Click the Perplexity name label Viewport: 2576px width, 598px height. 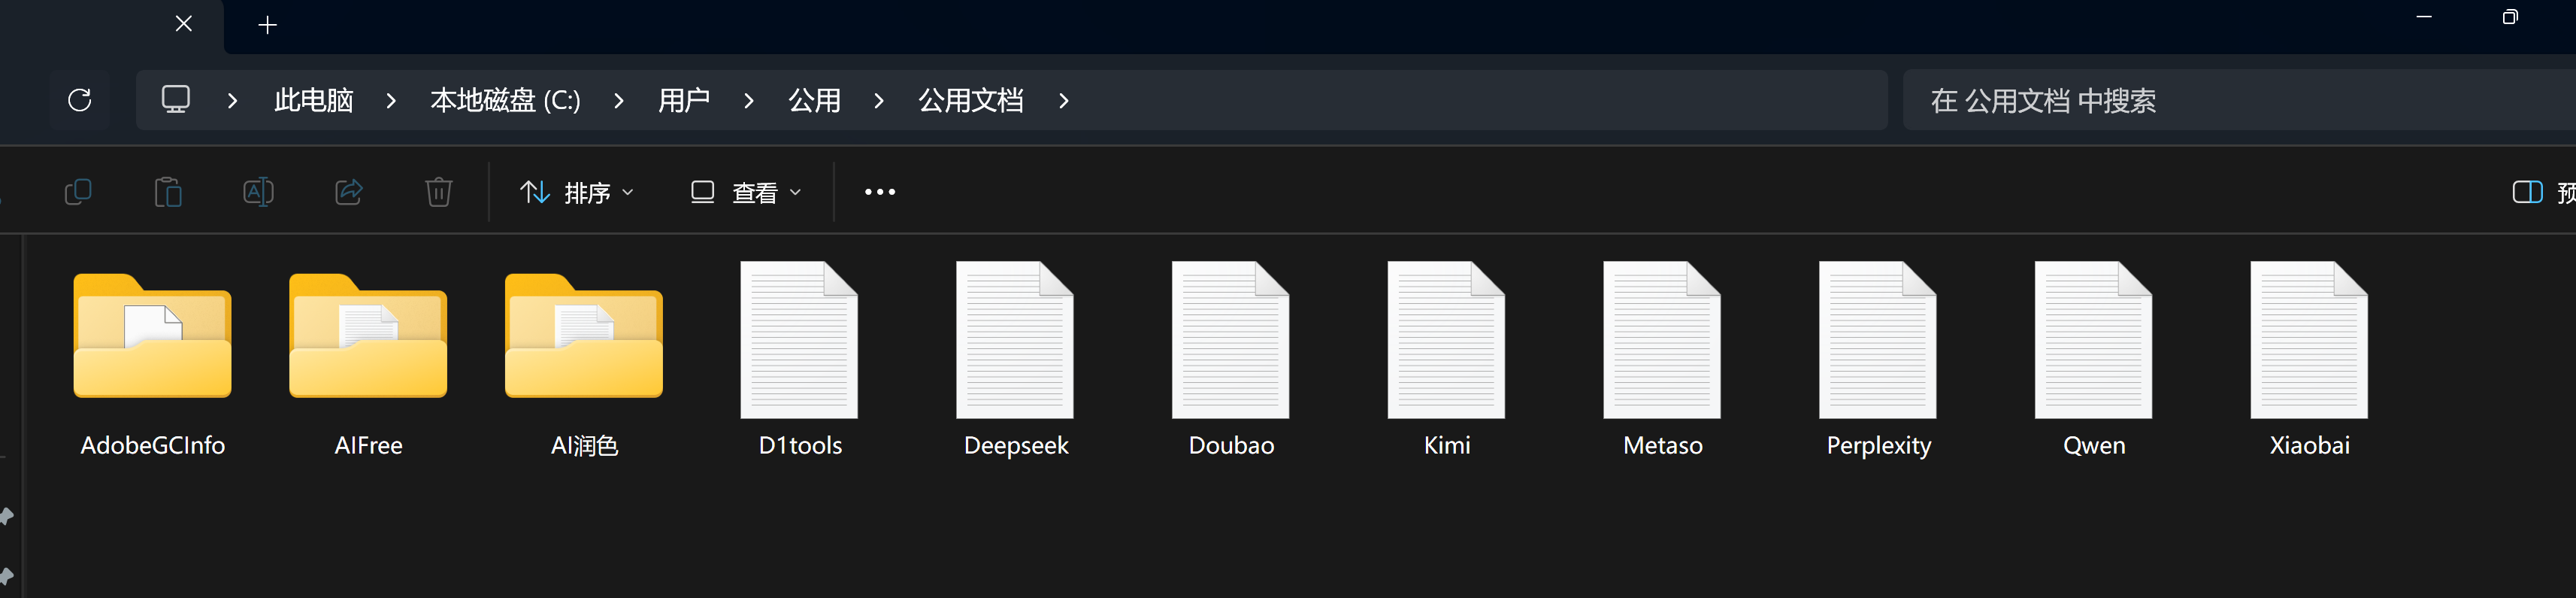click(x=1878, y=446)
